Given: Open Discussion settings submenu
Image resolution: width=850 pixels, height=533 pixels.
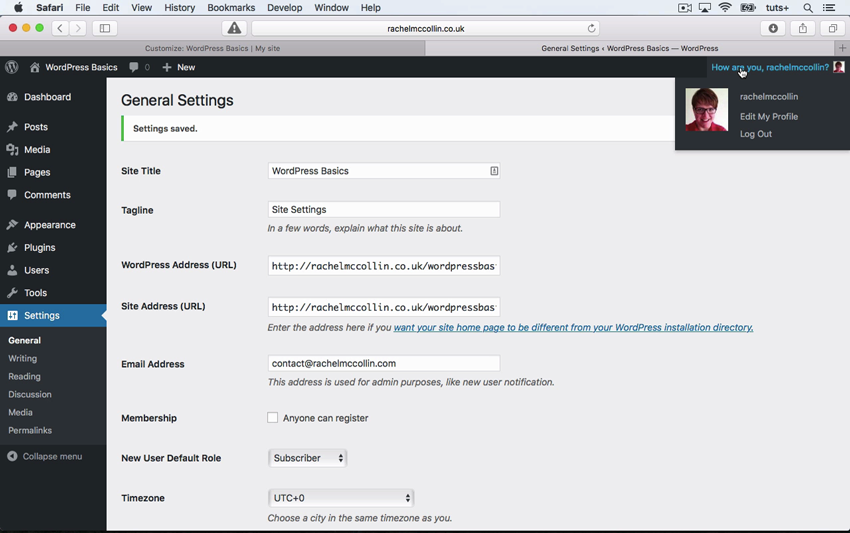Looking at the screenshot, I should click(30, 394).
